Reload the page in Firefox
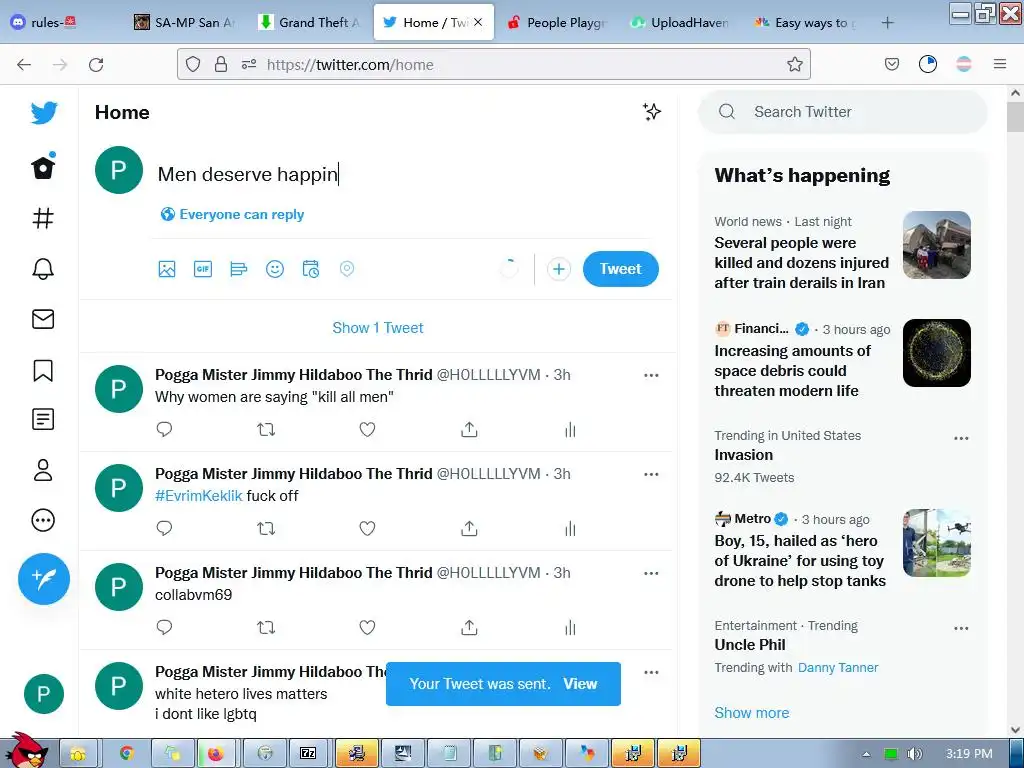Viewport: 1024px width, 768px height. [x=96, y=64]
